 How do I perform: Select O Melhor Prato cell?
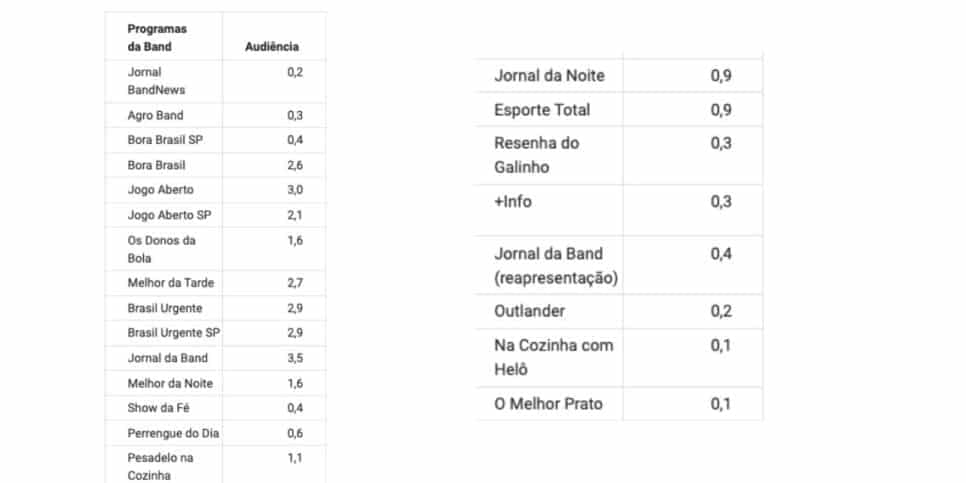tap(548, 404)
